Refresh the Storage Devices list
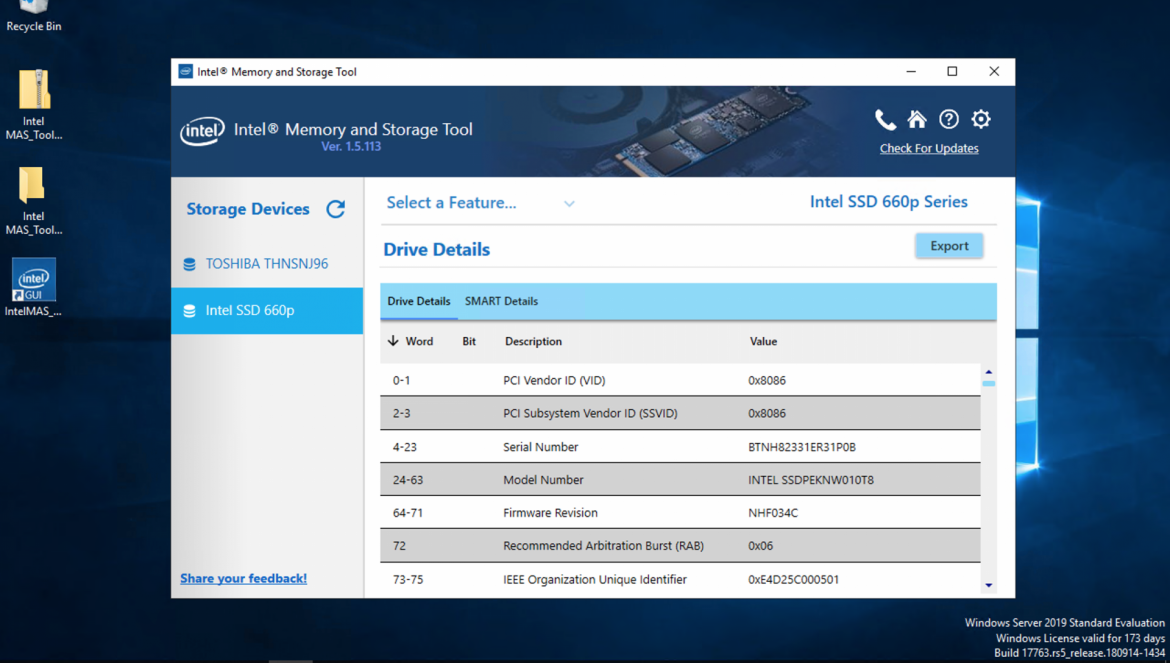The image size is (1170, 663). point(336,209)
